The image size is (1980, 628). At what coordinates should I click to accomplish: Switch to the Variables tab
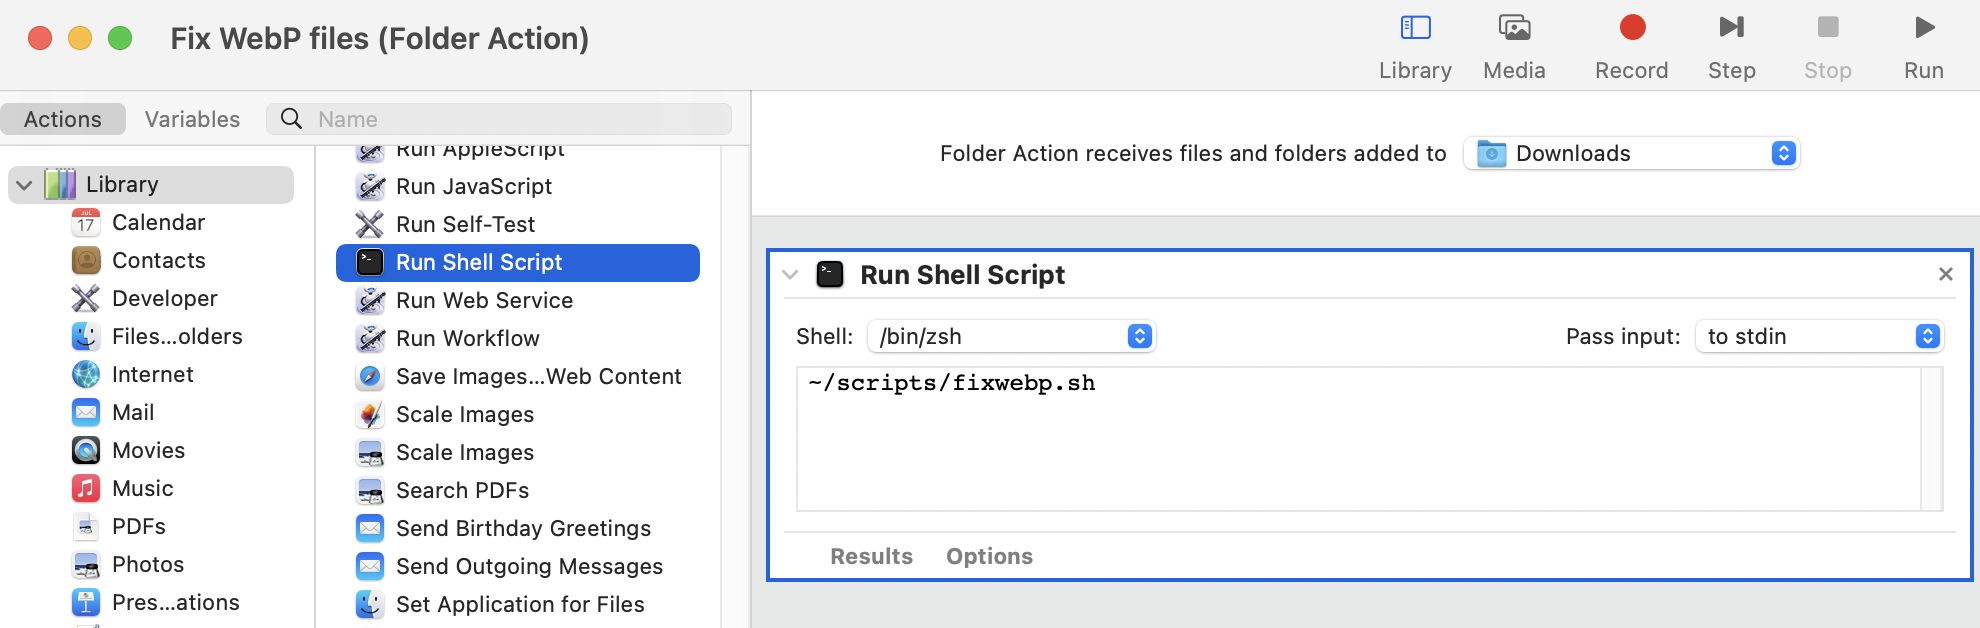pyautogui.click(x=192, y=120)
